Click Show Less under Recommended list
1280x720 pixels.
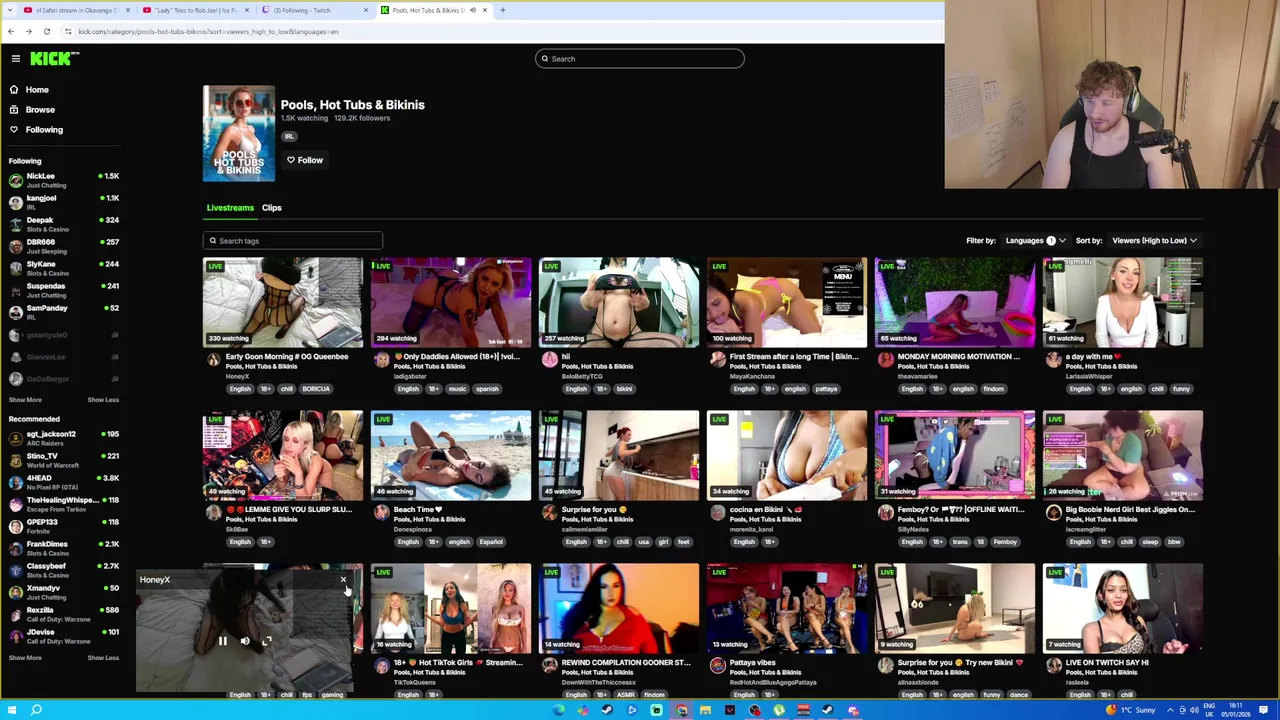point(103,658)
